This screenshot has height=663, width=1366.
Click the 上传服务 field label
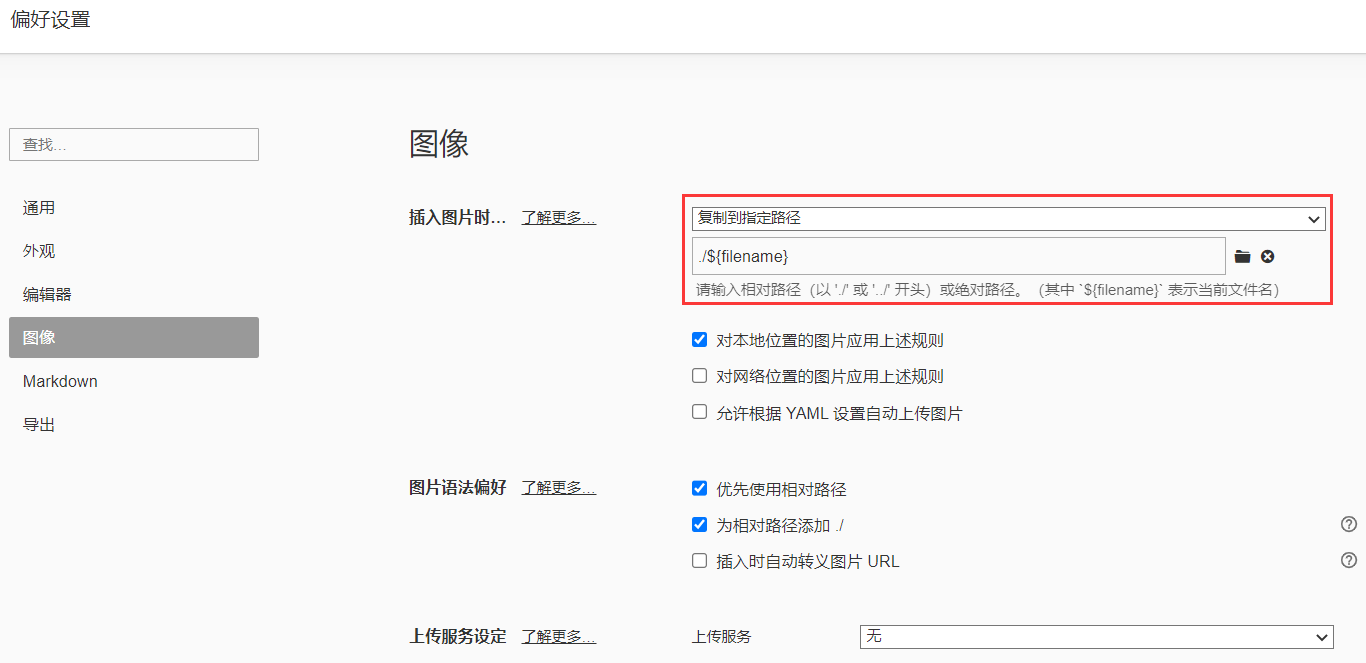pos(721,637)
